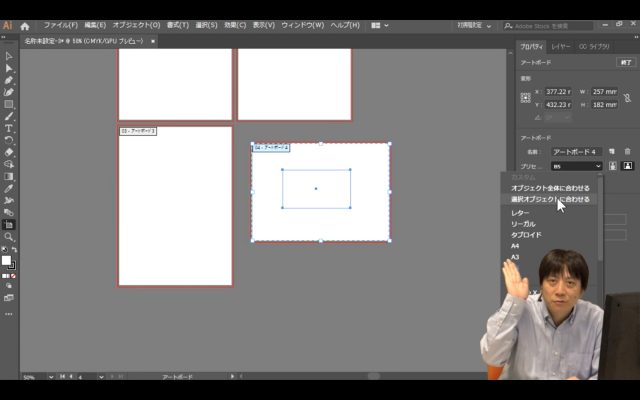This screenshot has width=640, height=400.
Task: Open the 表示(V) menu
Action: coord(263,25)
